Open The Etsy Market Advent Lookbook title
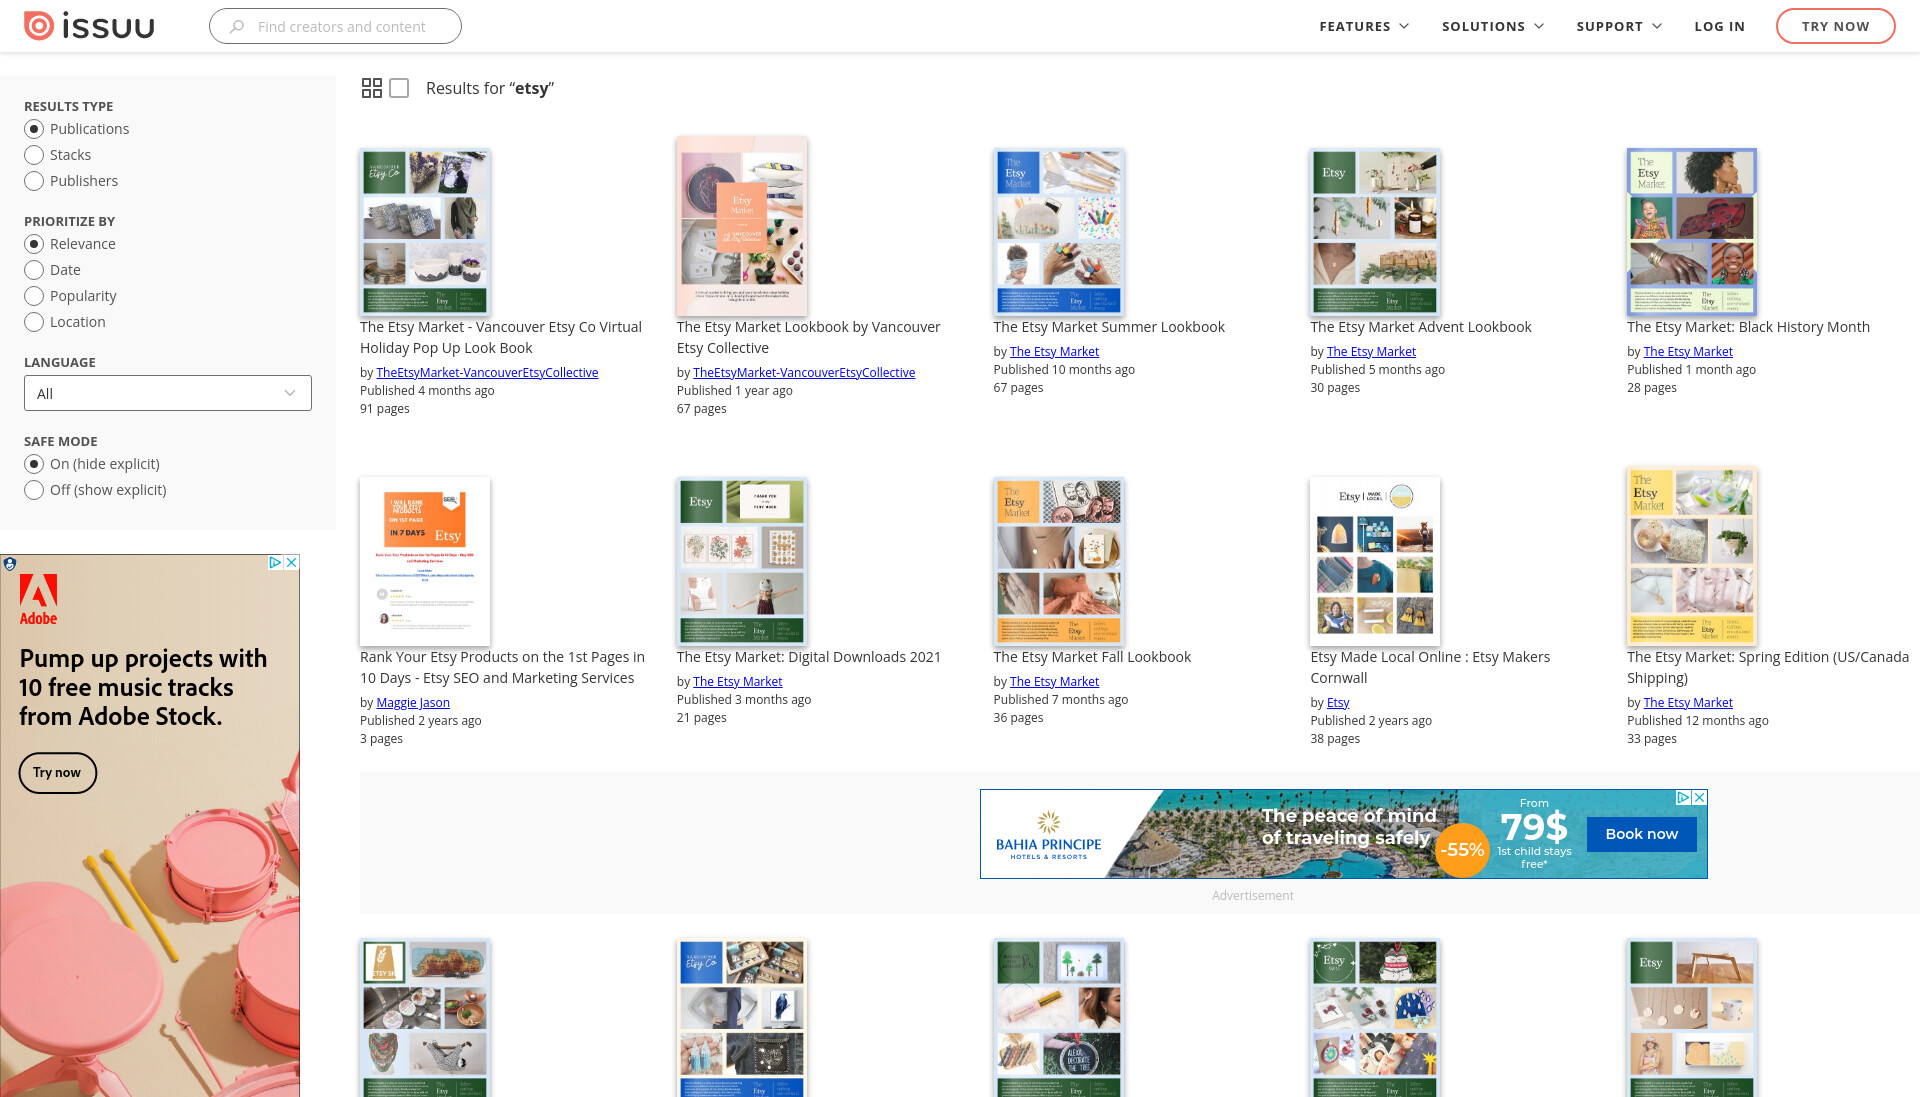 tap(1421, 327)
